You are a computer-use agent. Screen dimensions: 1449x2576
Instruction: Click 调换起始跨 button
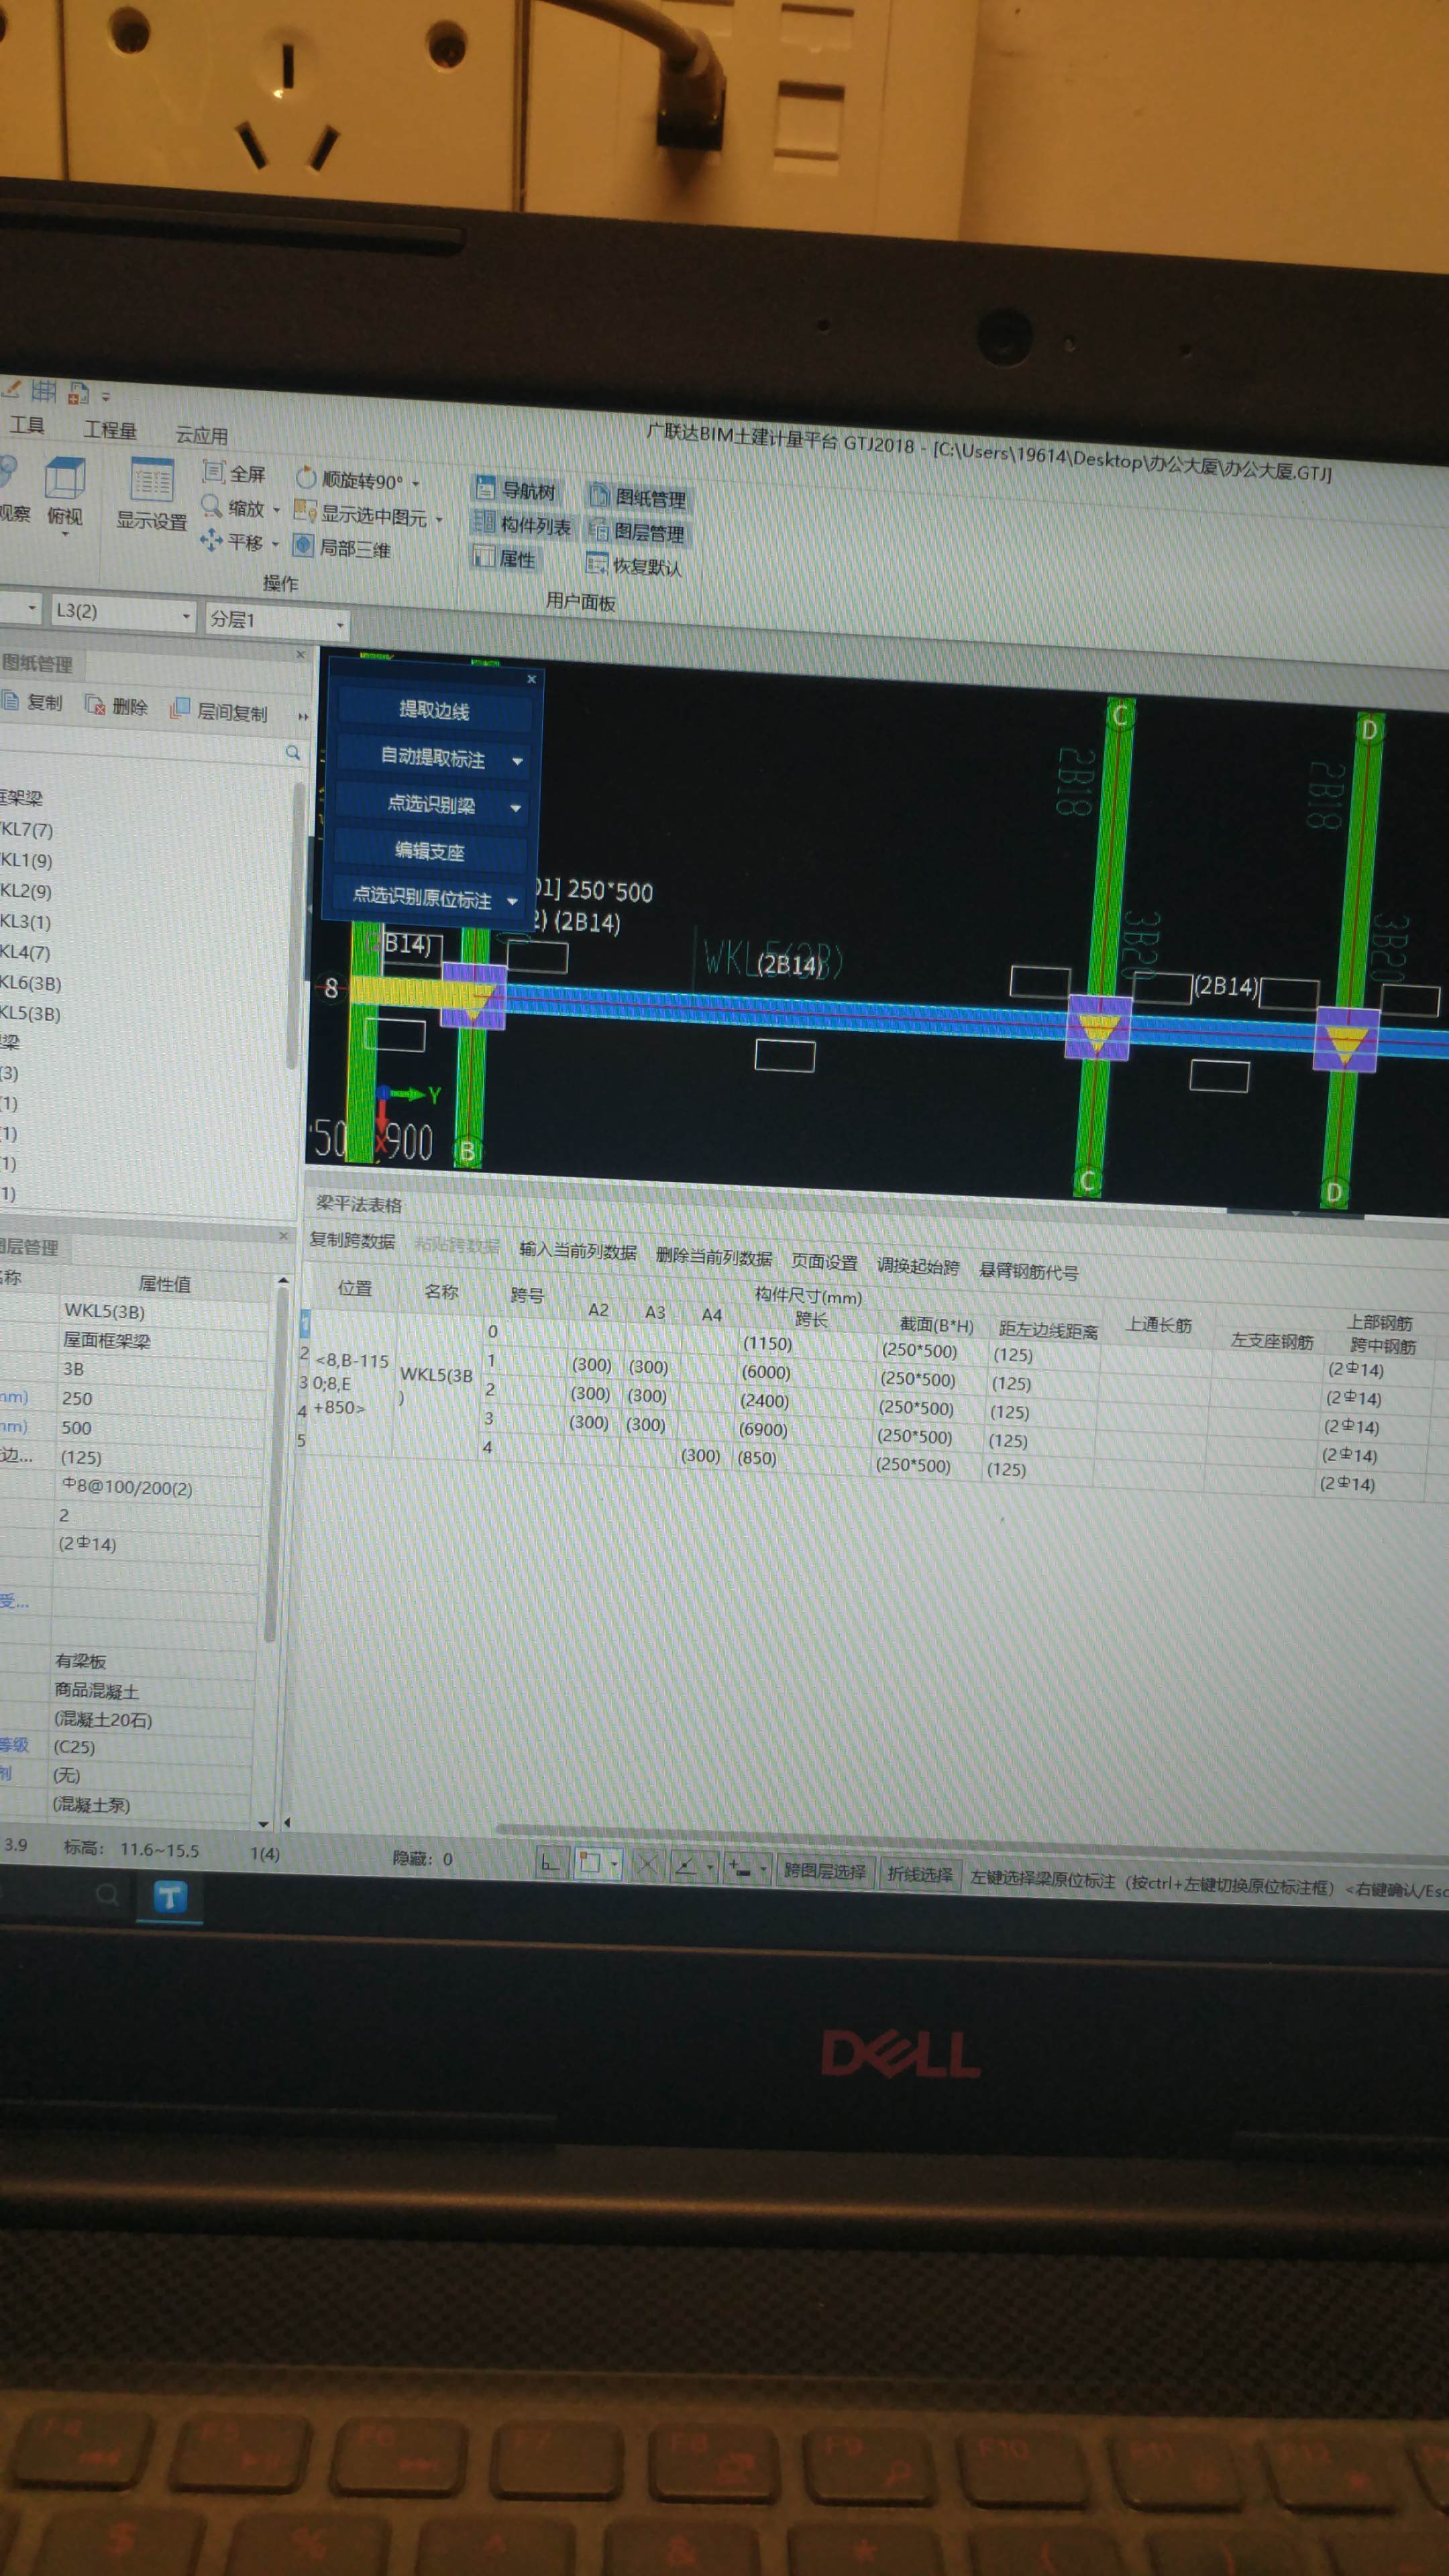tap(918, 1266)
